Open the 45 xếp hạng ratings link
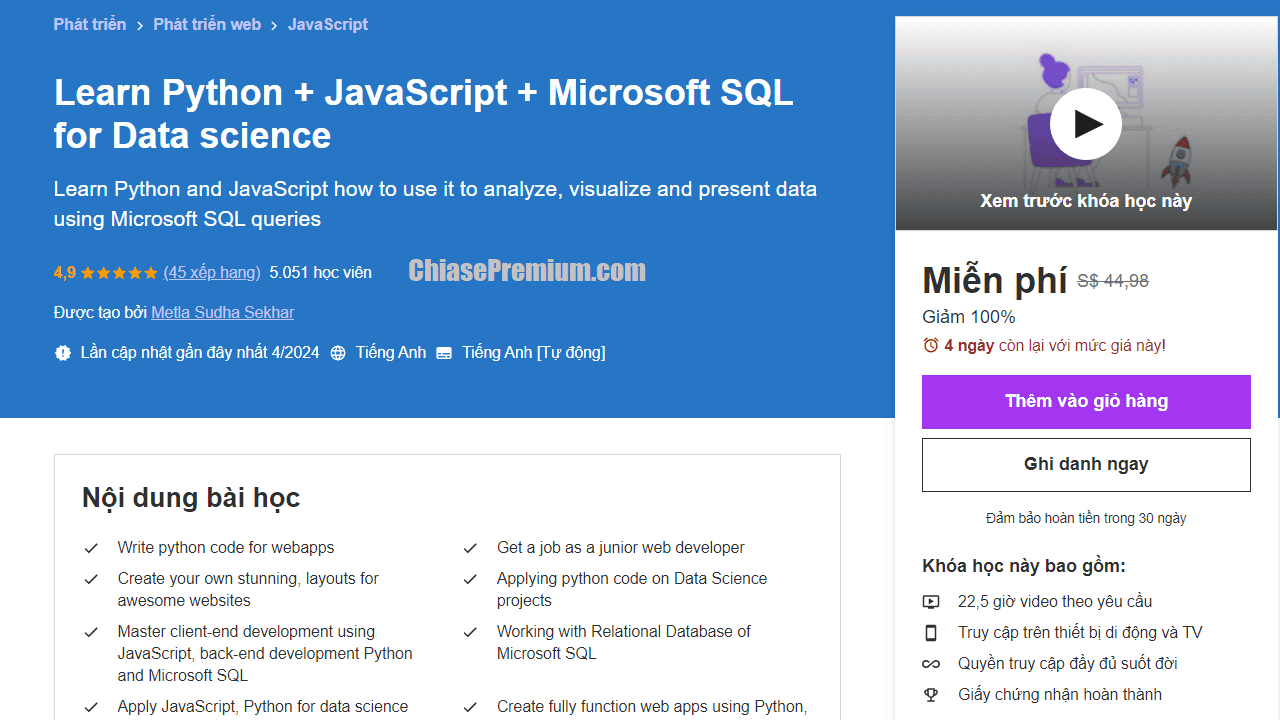1280x720 pixels. coord(212,272)
